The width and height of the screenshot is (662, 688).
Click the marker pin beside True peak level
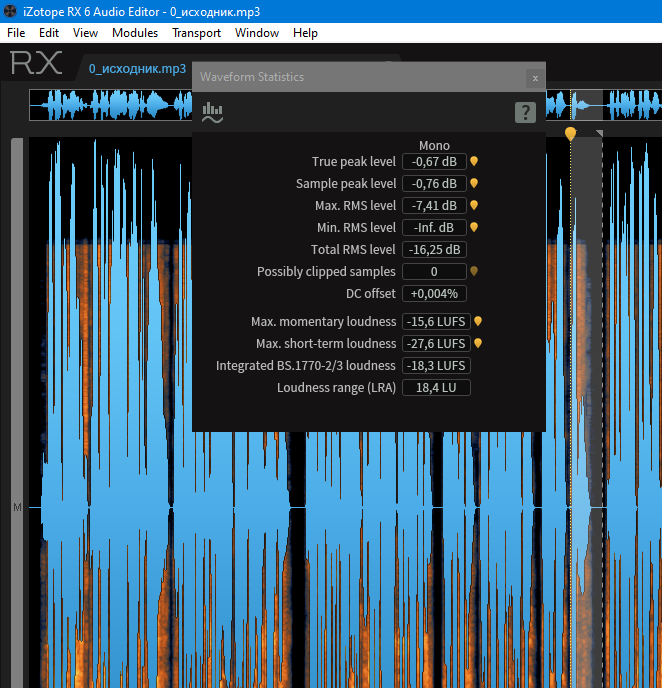coord(474,161)
